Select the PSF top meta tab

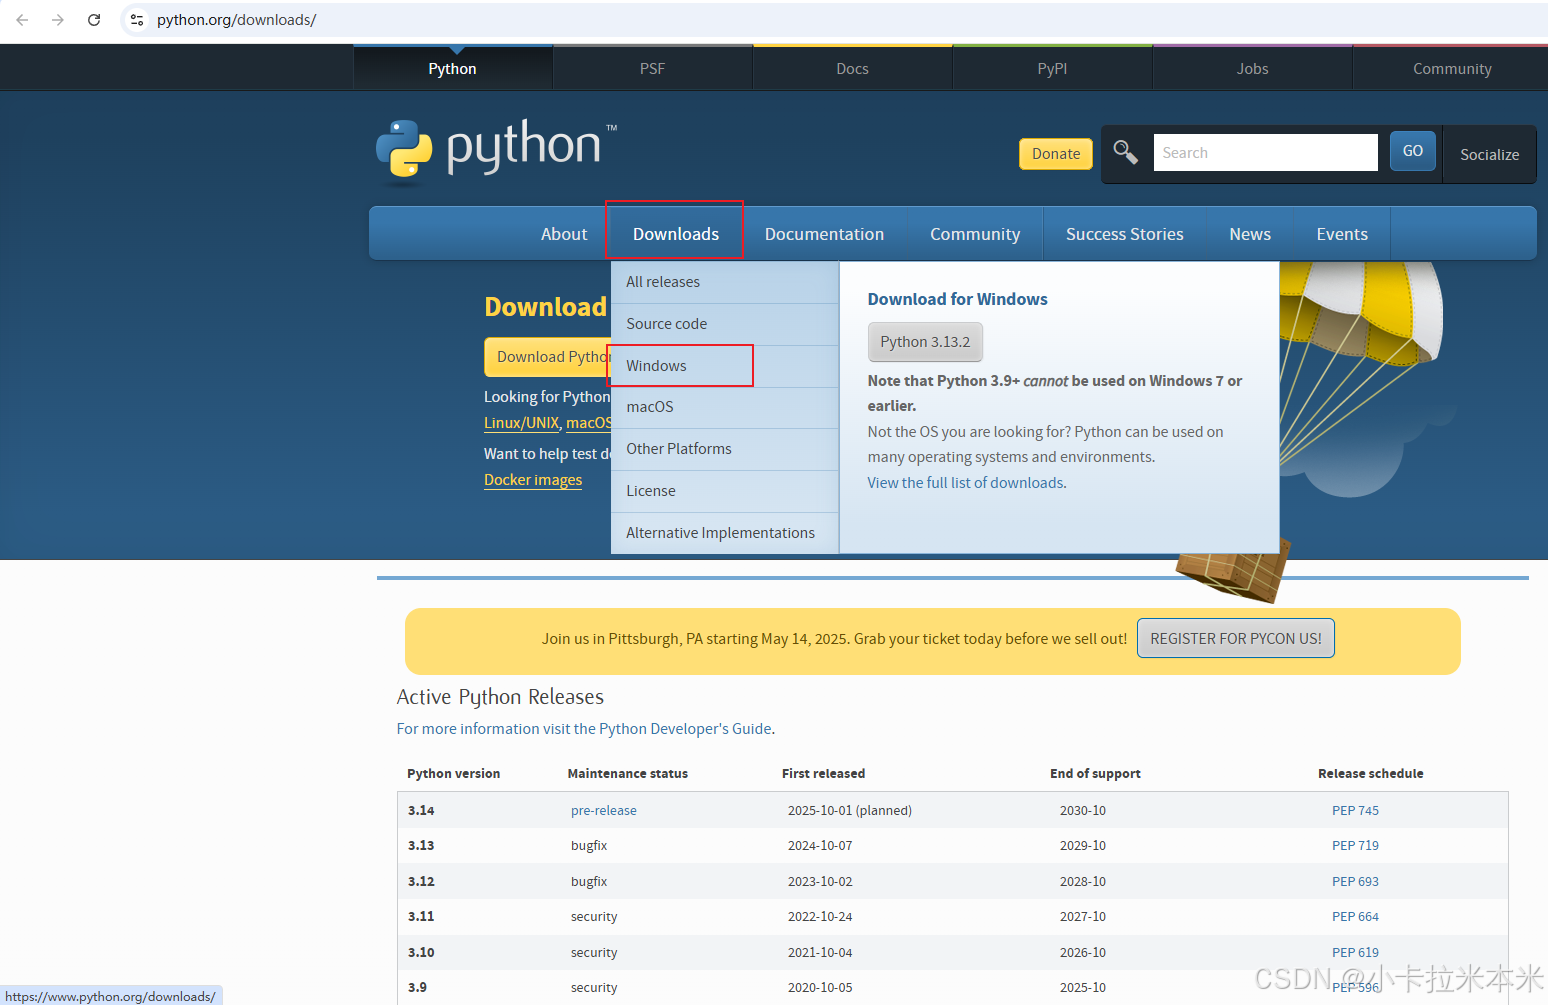[652, 69]
